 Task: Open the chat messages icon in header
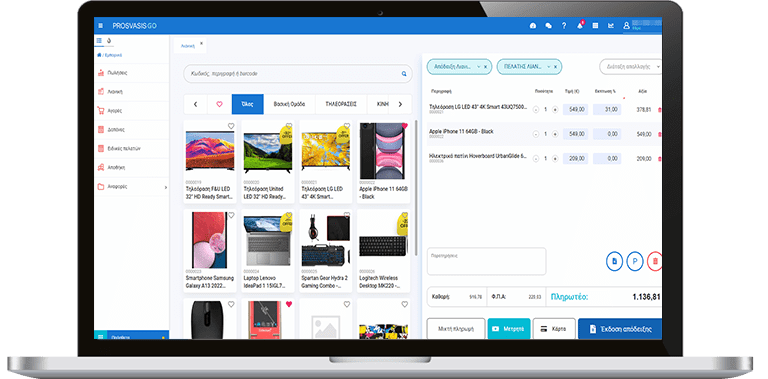tap(549, 26)
